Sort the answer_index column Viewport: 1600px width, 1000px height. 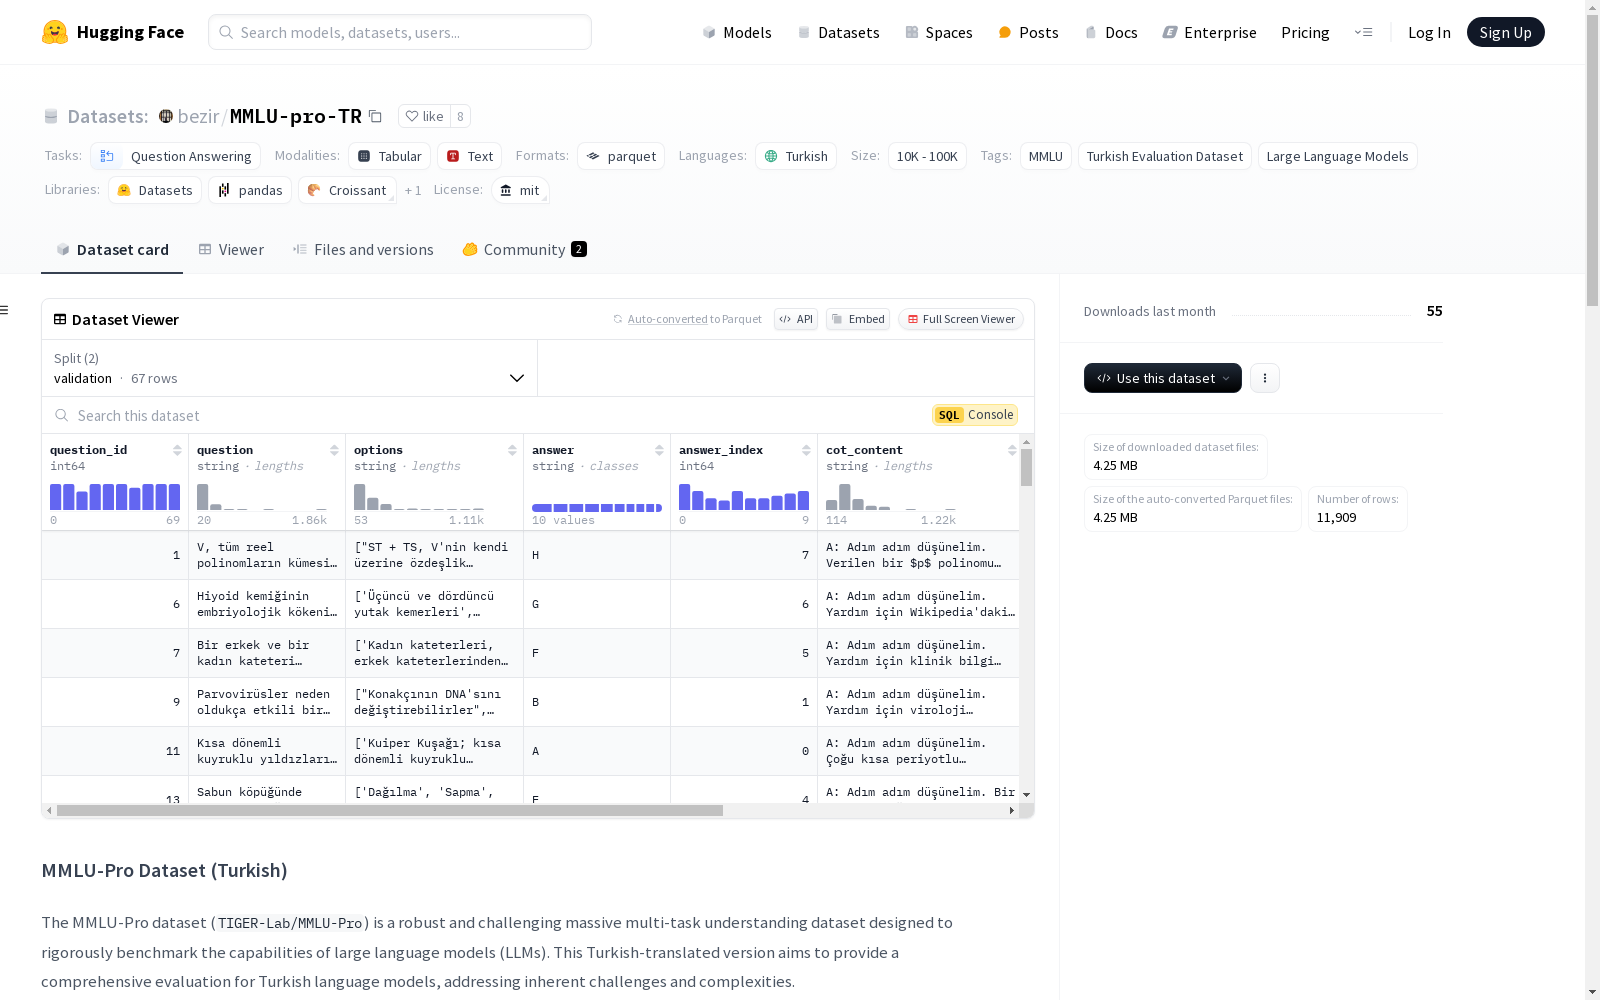pyautogui.click(x=806, y=450)
